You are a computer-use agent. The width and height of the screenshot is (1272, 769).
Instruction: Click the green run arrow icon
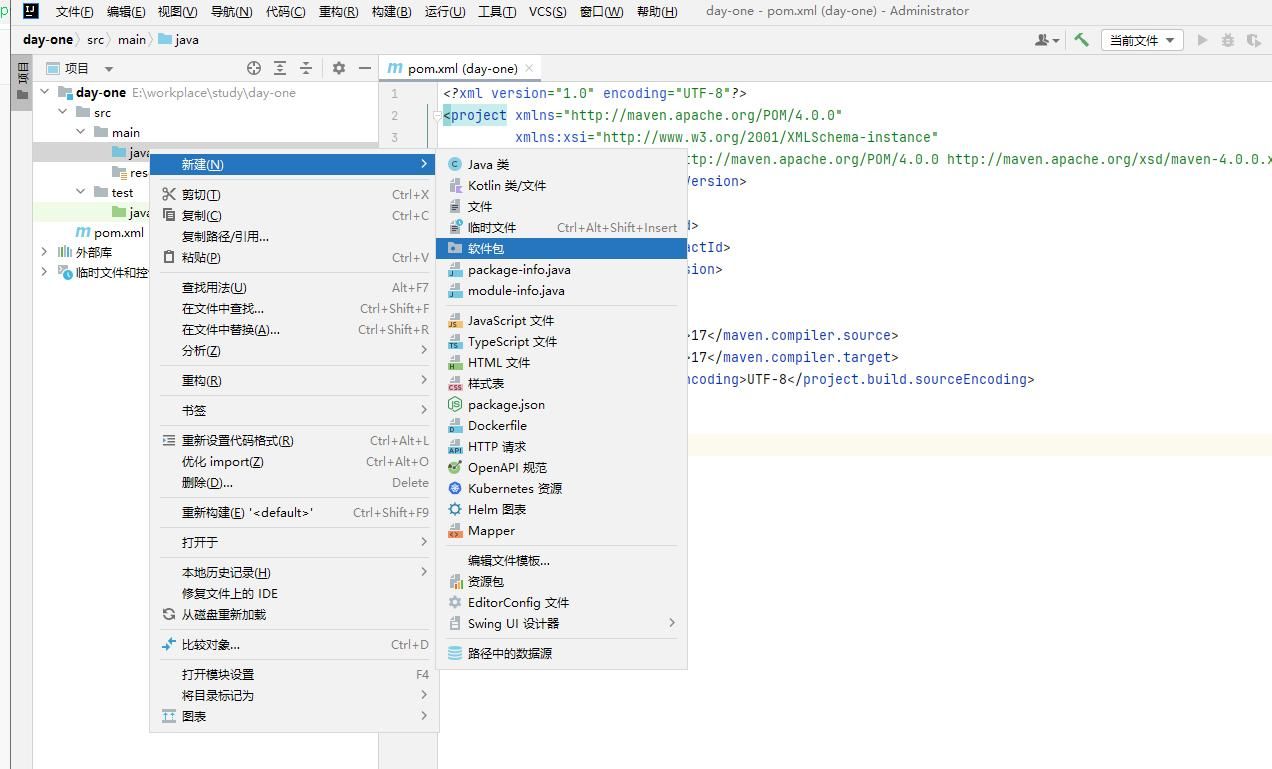click(1202, 40)
